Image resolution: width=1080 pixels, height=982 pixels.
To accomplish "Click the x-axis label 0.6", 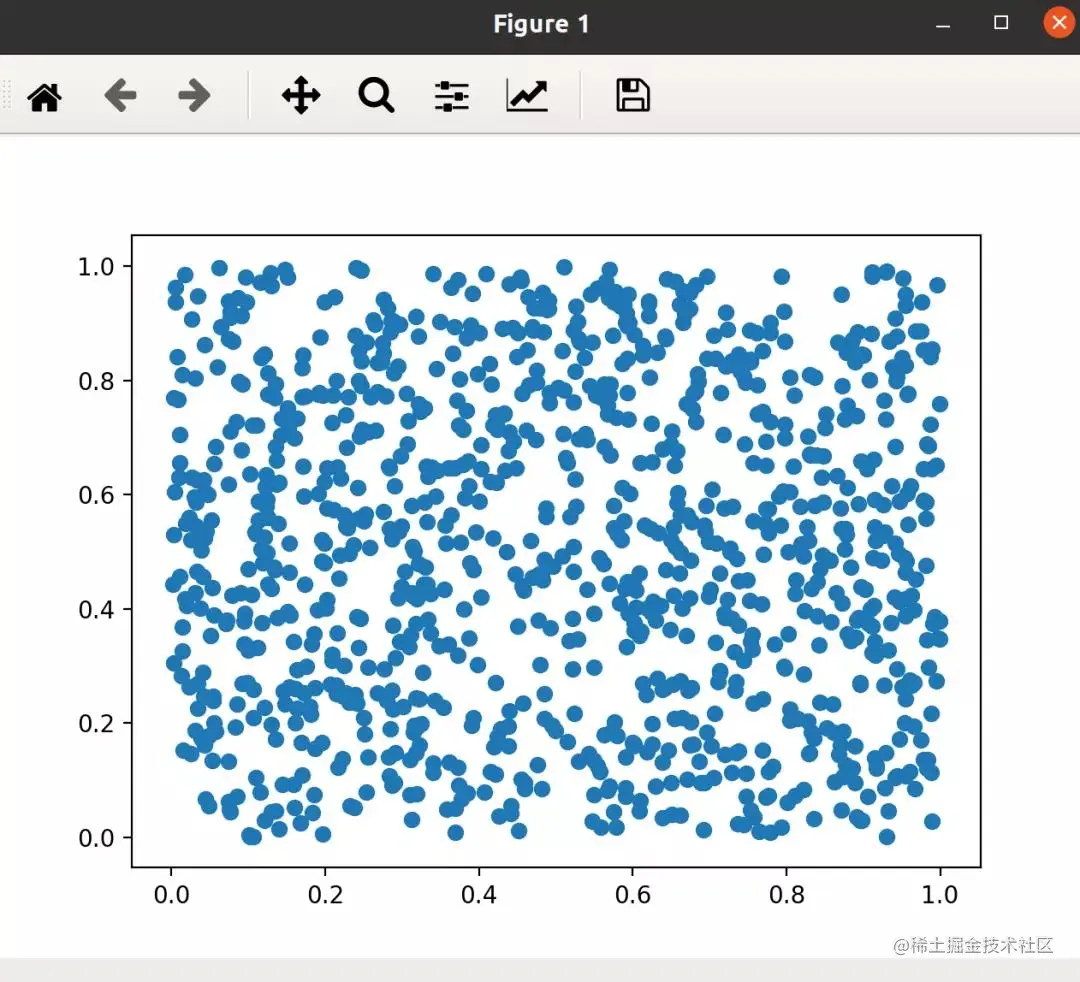I will (632, 895).
